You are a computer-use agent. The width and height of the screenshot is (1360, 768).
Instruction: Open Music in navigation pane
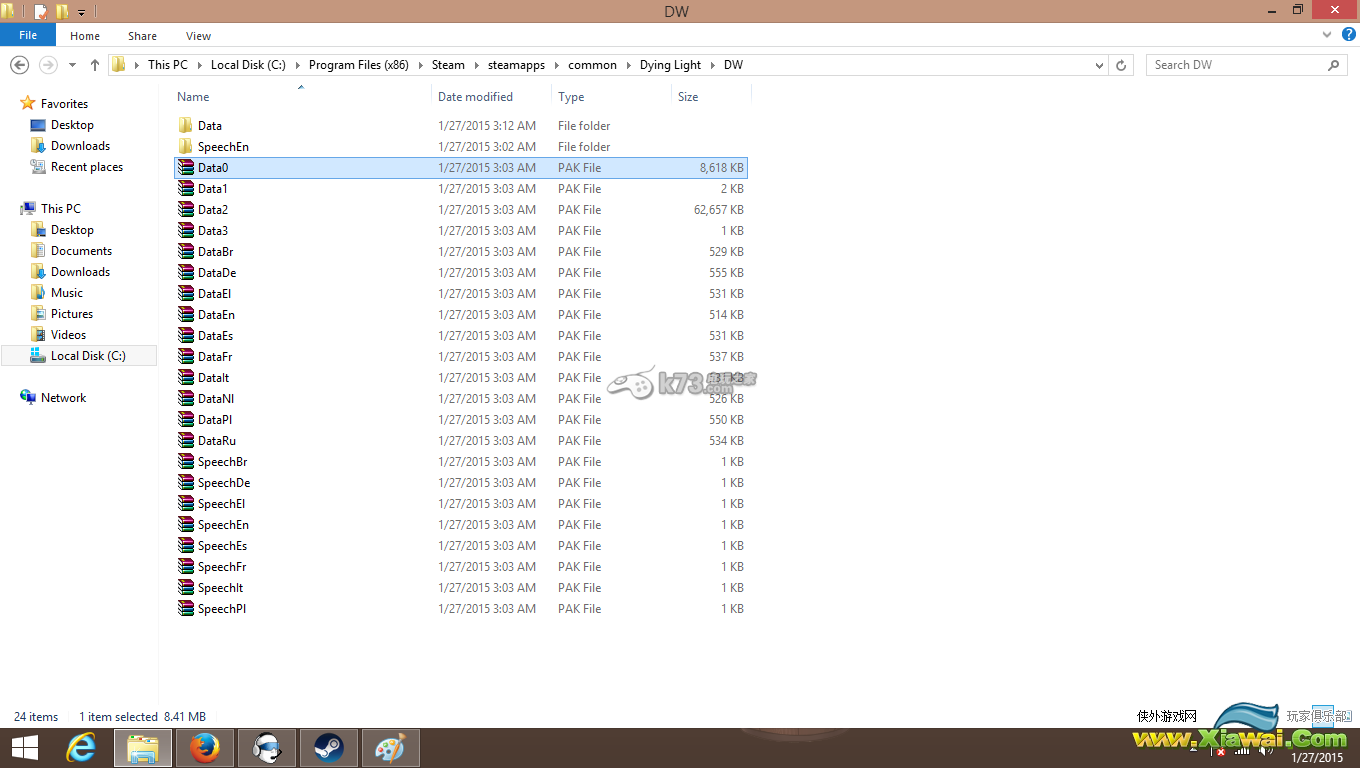point(67,293)
